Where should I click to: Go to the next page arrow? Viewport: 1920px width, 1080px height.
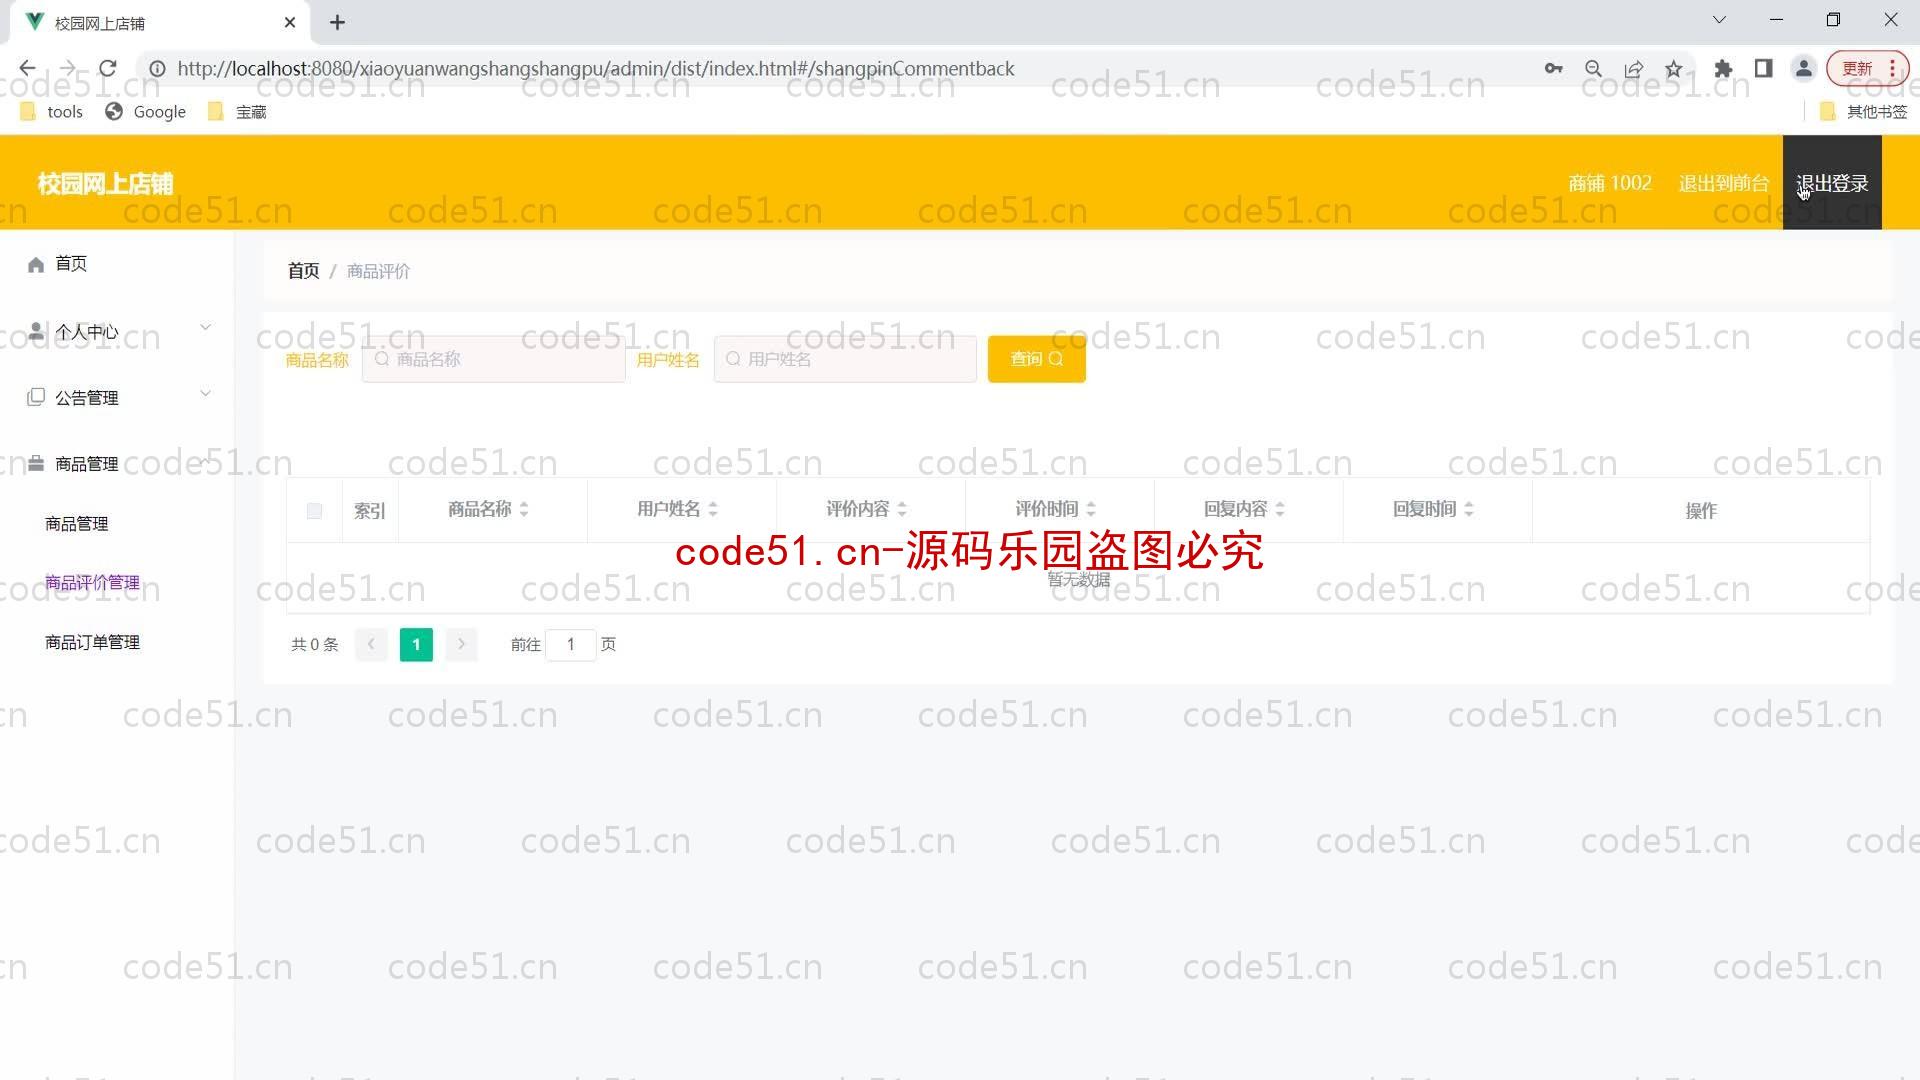pyautogui.click(x=461, y=644)
